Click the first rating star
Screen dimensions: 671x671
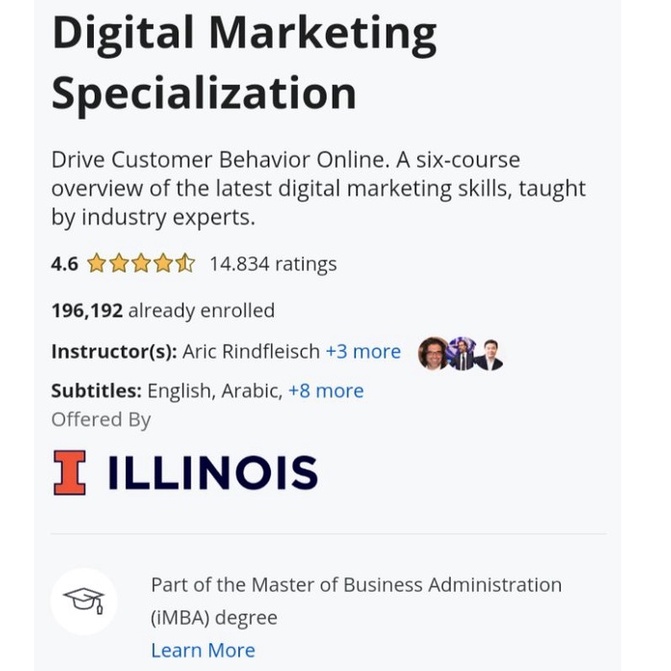(x=97, y=264)
